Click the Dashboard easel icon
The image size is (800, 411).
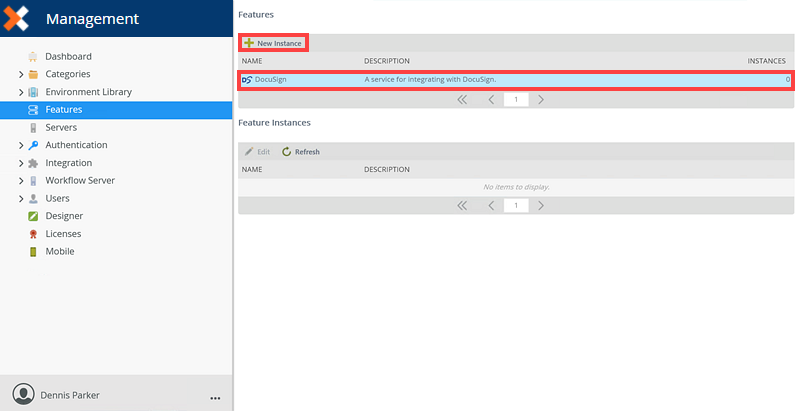click(x=33, y=57)
